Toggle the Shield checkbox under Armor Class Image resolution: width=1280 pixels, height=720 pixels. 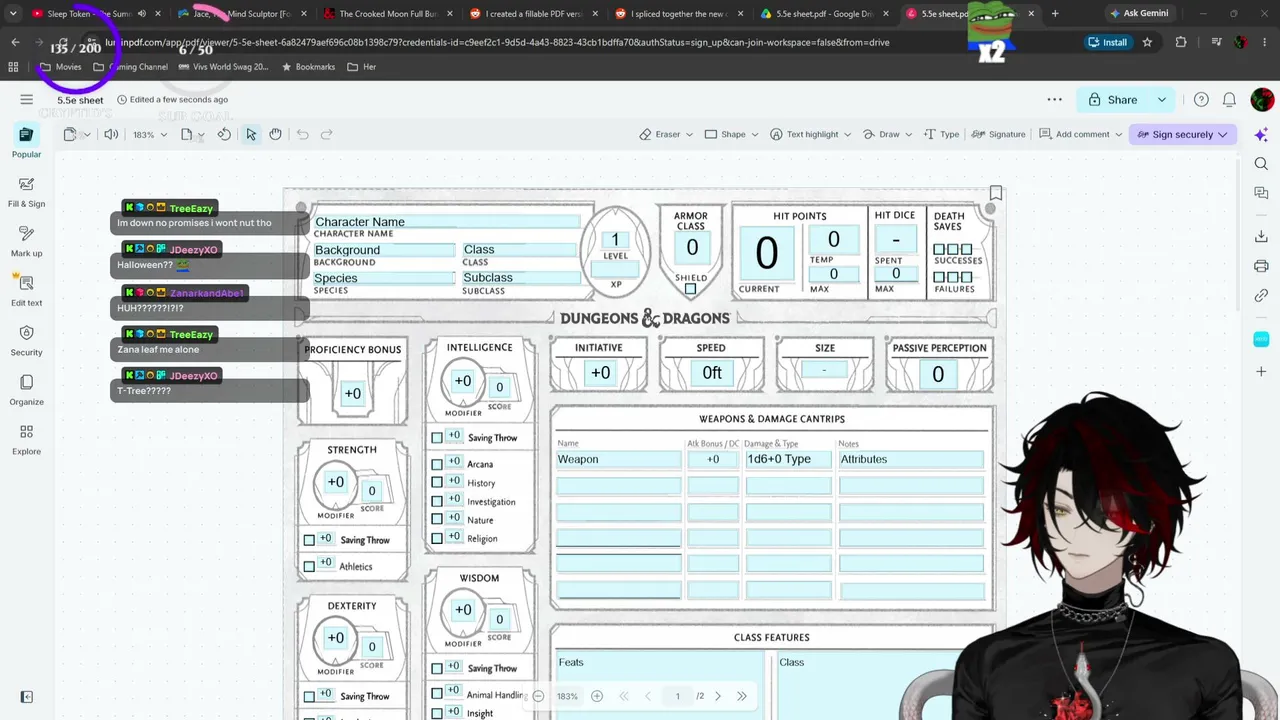(x=690, y=289)
